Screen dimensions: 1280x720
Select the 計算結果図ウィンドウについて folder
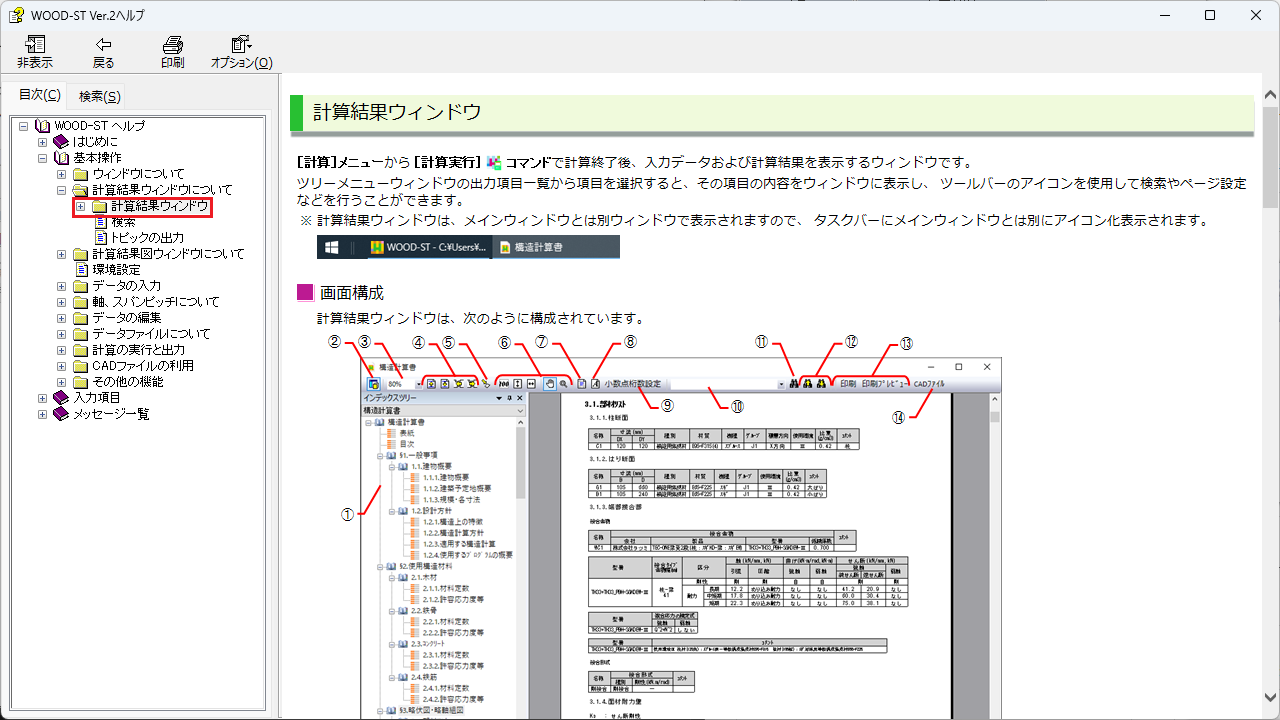167,254
